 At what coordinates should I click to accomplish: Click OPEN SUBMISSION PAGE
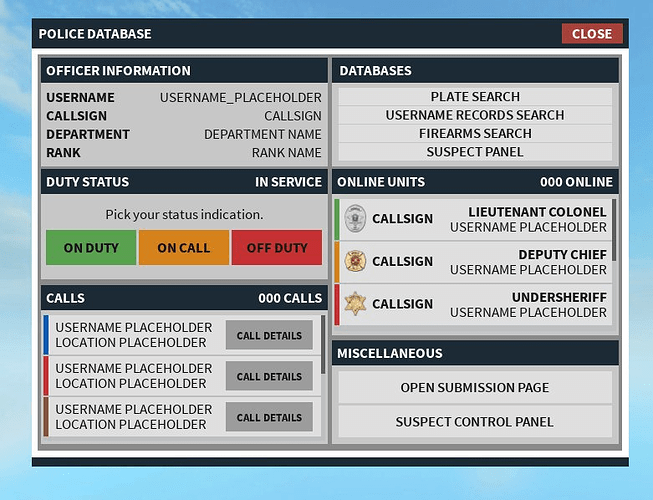tap(475, 388)
